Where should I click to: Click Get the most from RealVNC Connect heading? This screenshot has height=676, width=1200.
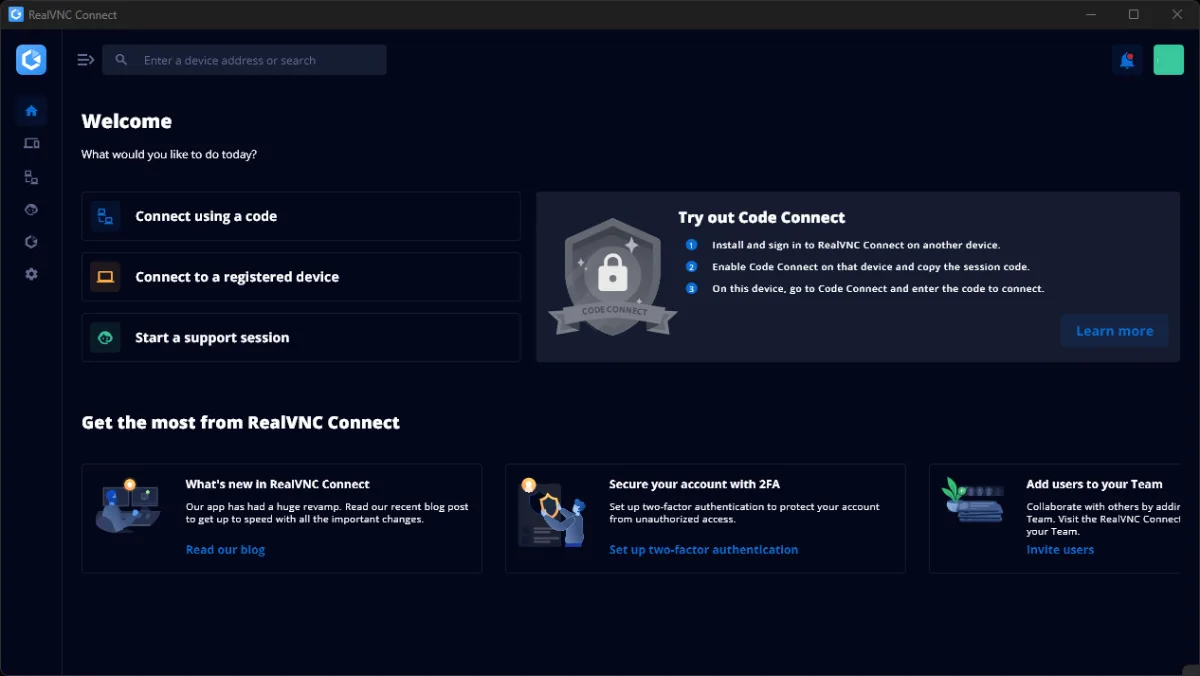tap(241, 422)
